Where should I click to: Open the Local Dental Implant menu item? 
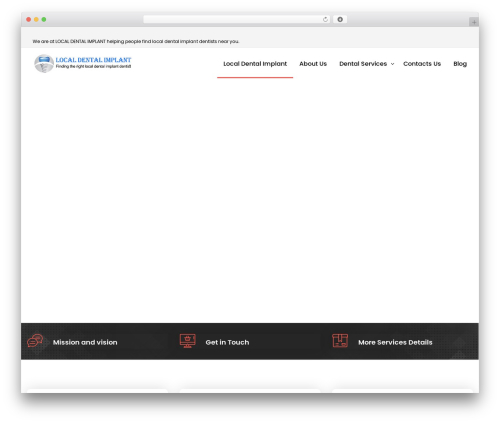point(255,64)
